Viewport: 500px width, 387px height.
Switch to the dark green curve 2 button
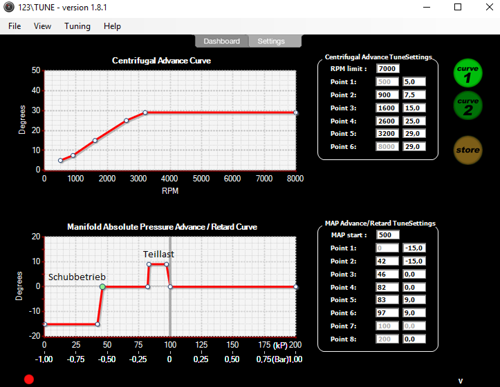(468, 106)
